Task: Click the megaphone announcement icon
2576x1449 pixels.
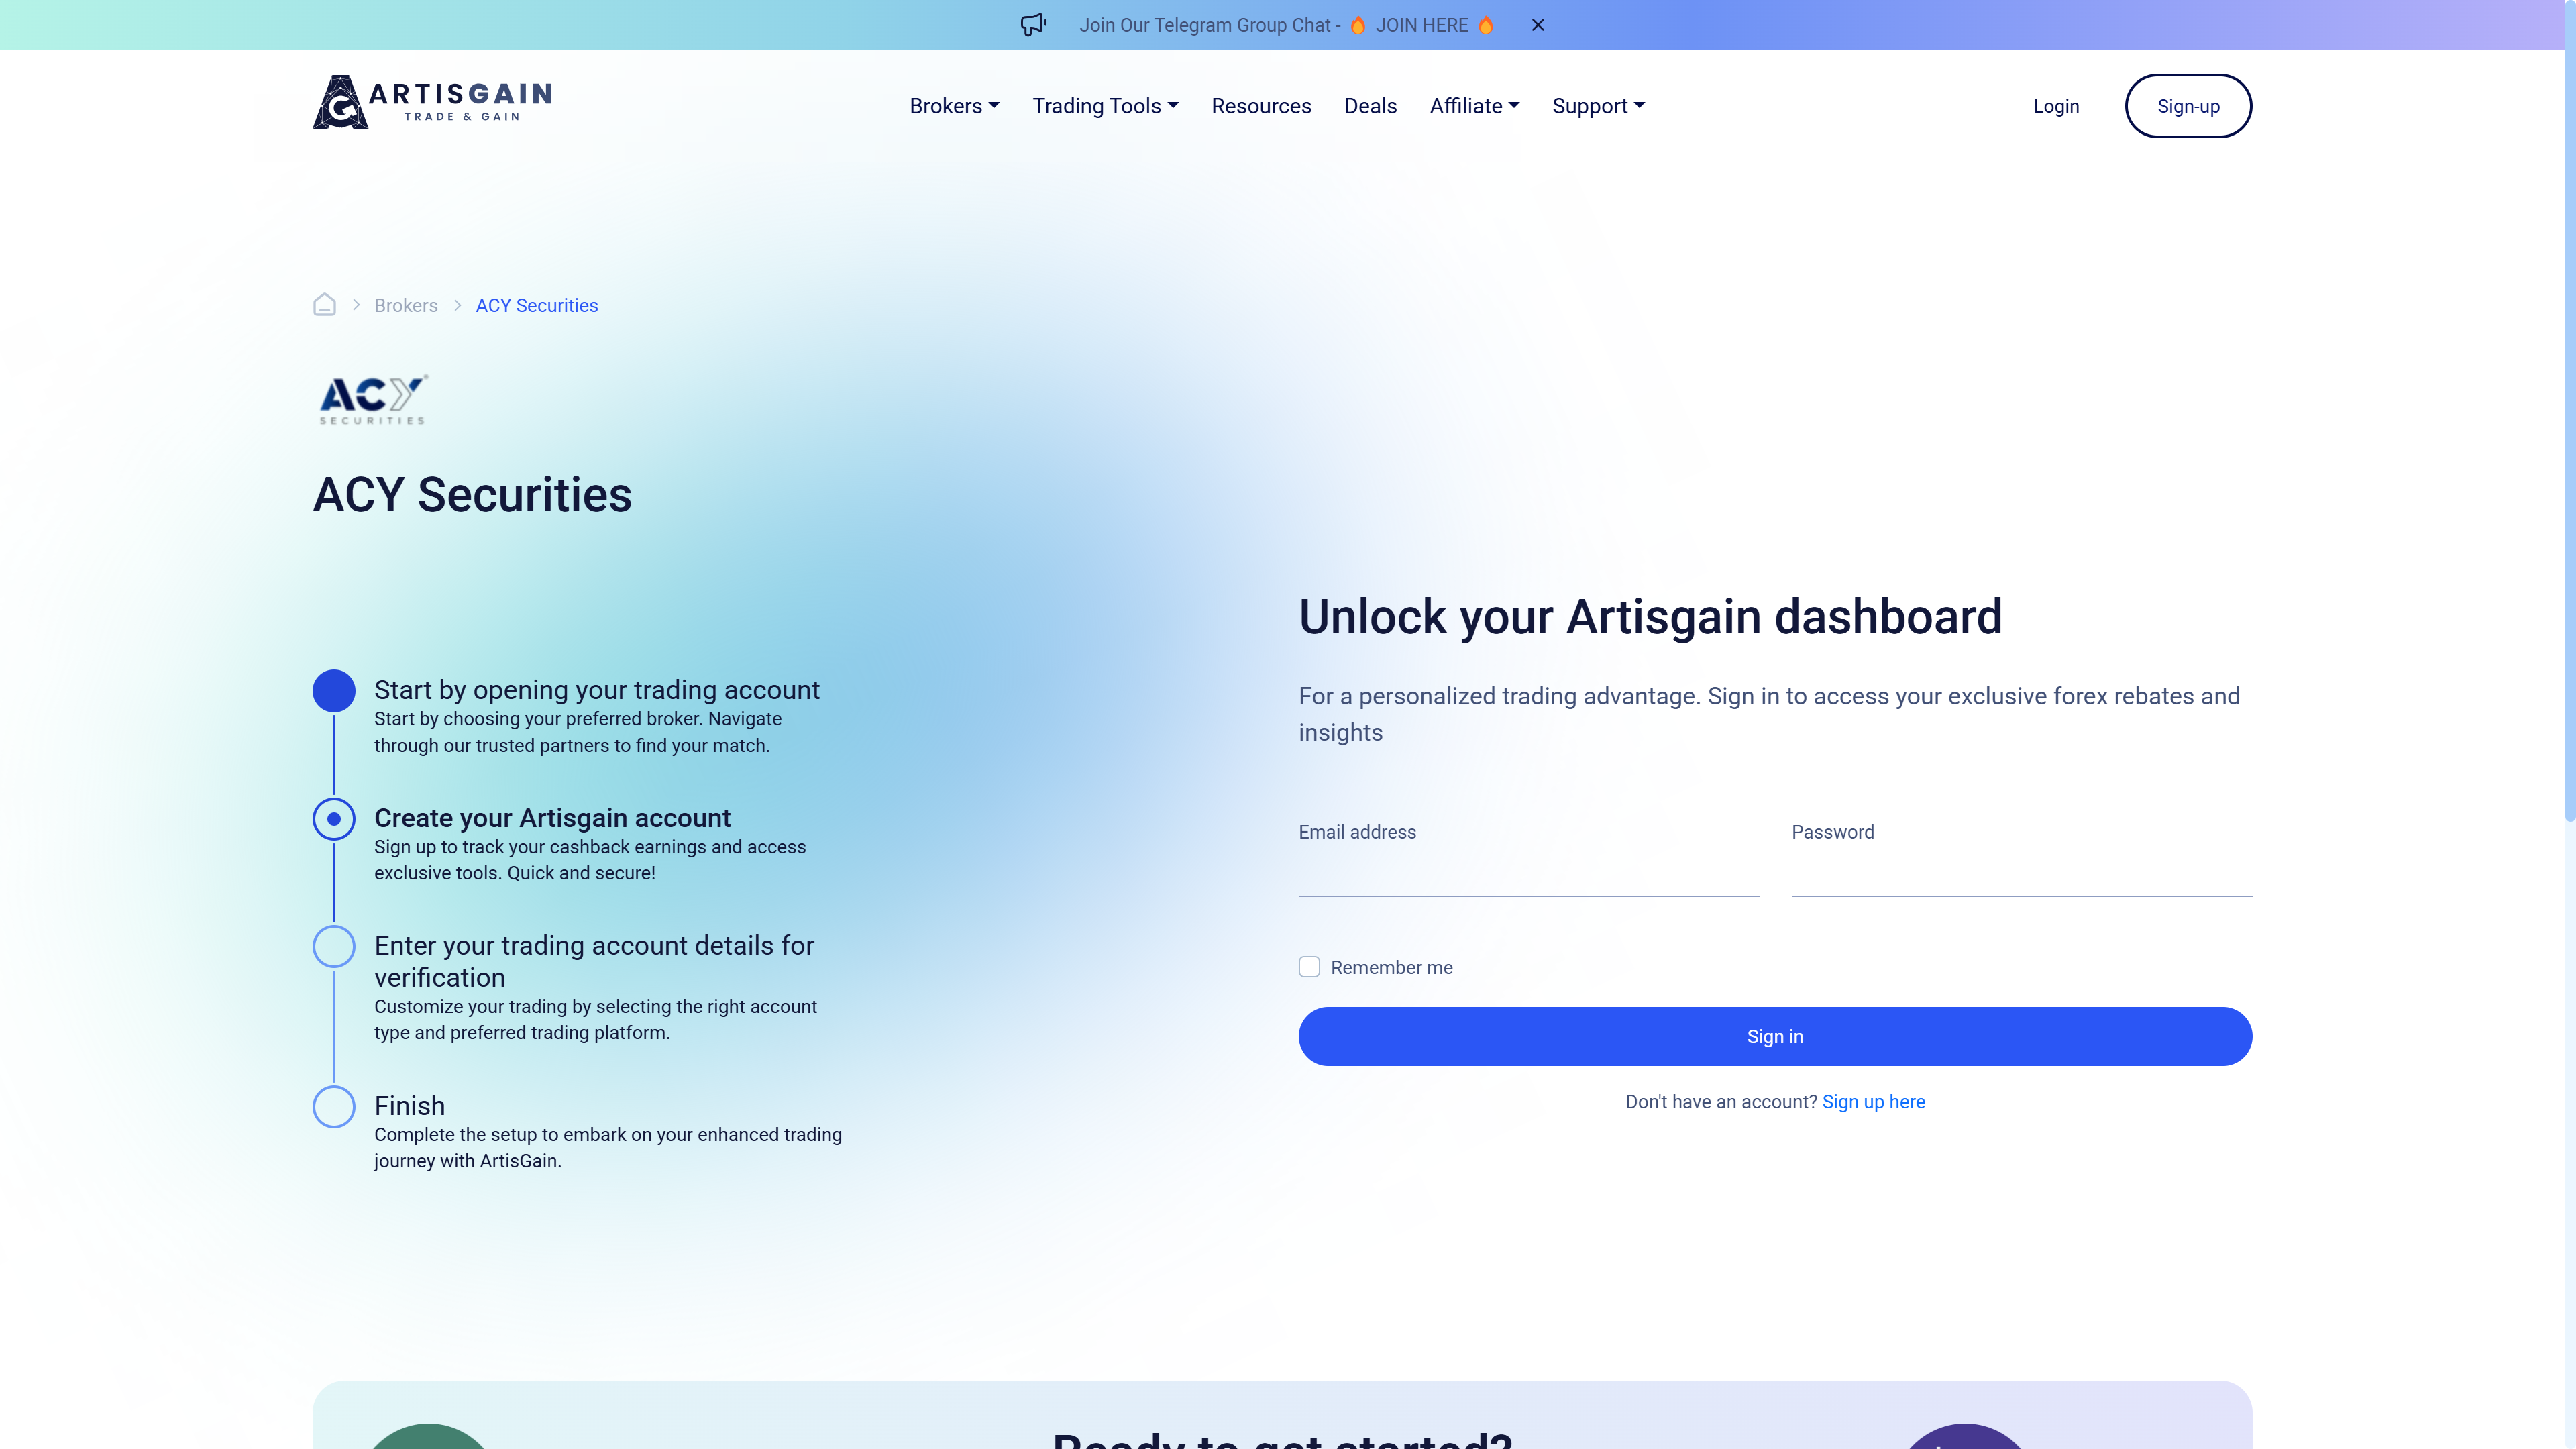Action: point(1033,25)
